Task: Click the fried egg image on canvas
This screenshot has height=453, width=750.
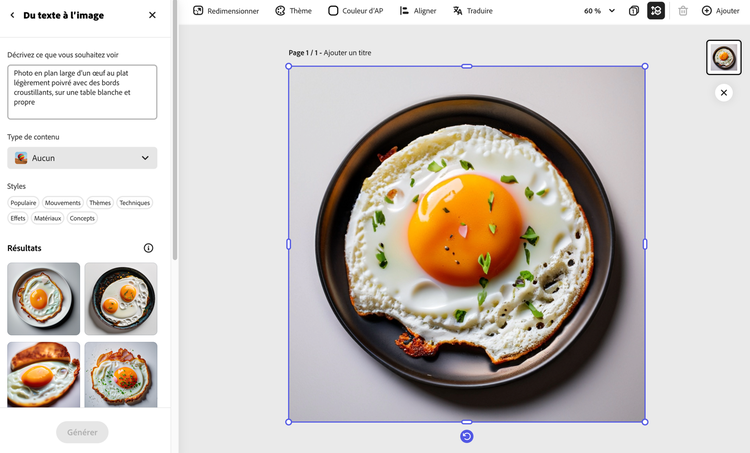Action: coord(467,244)
